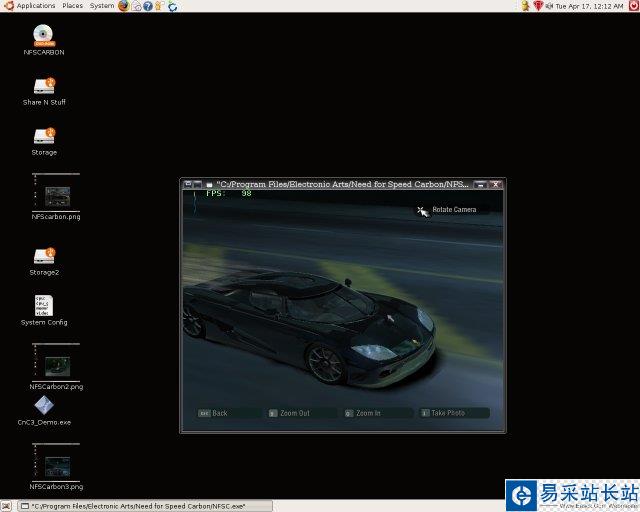Click Zoom In in photo mode

(x=368, y=413)
